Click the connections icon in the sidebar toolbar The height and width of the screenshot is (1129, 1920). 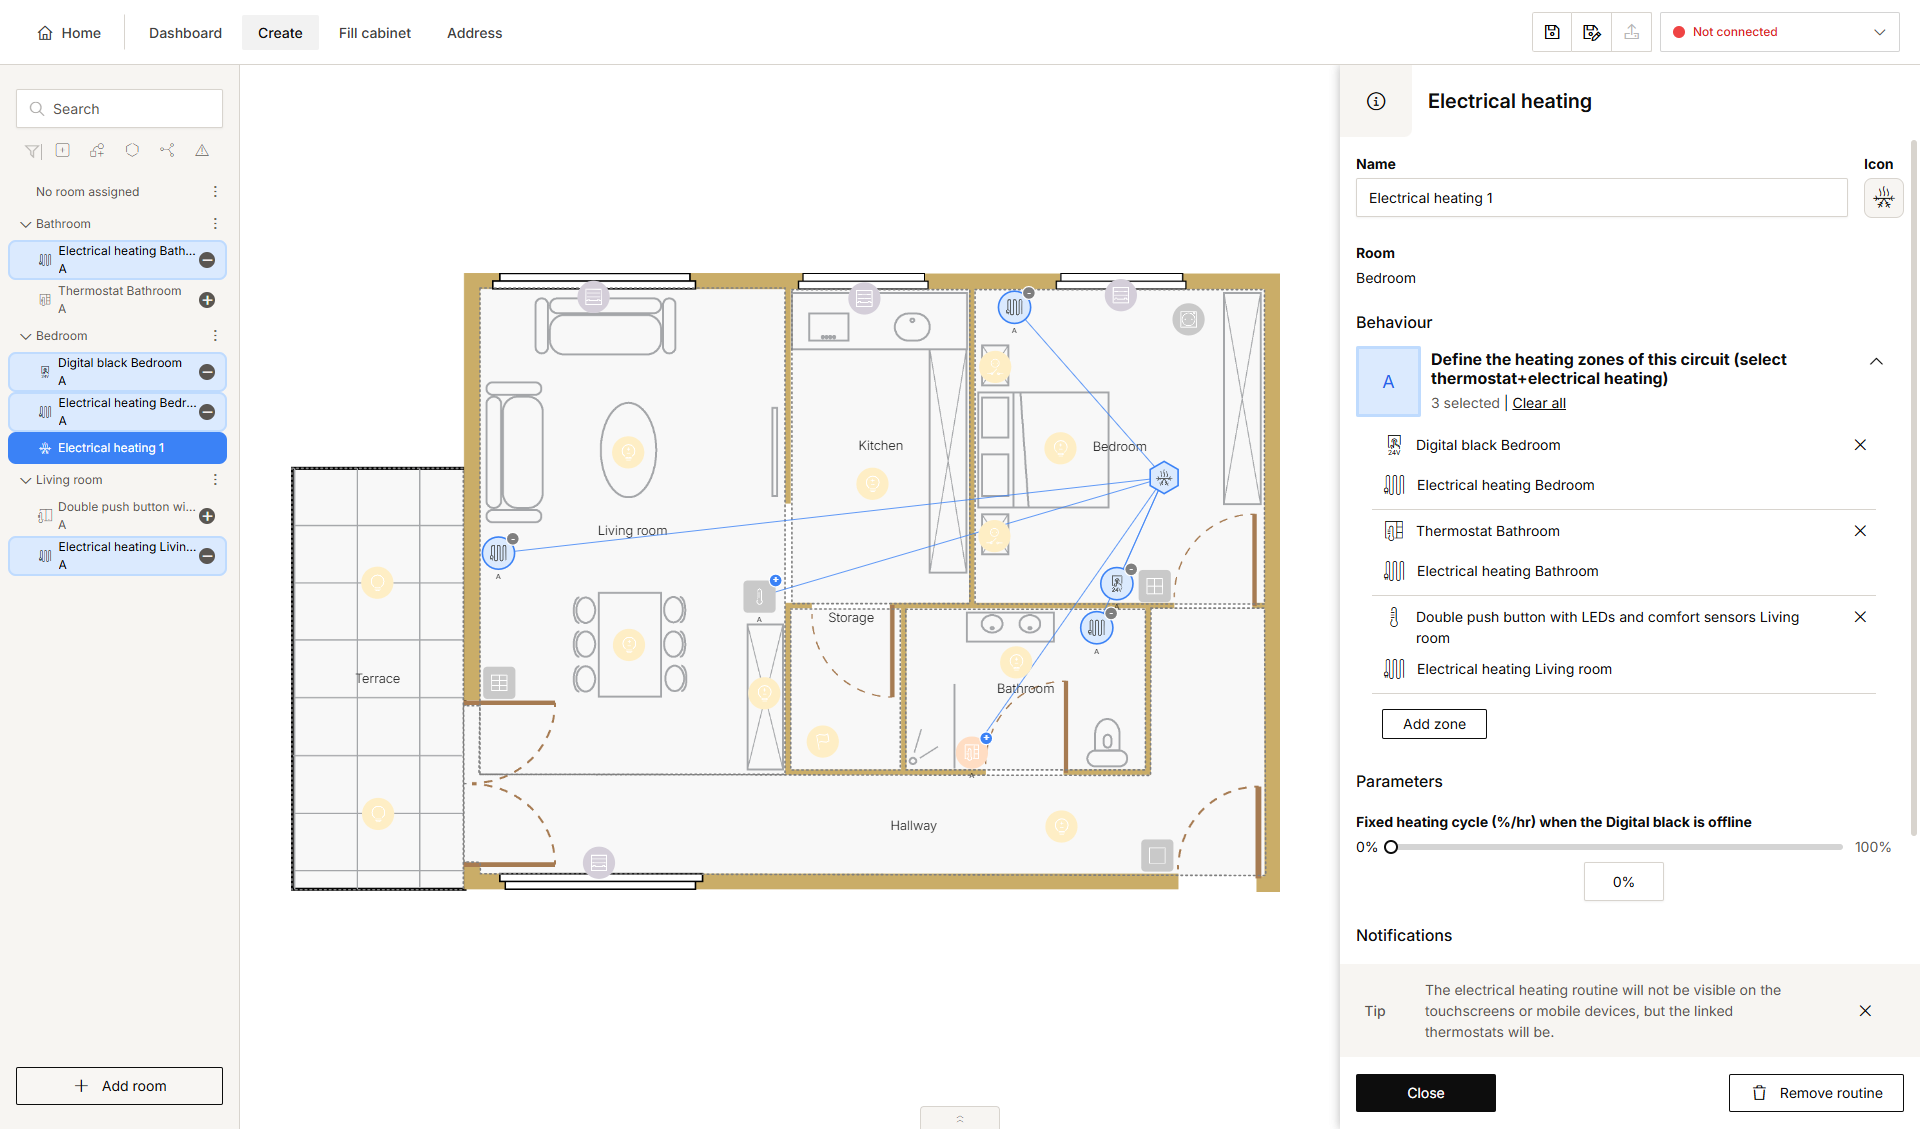coord(167,151)
